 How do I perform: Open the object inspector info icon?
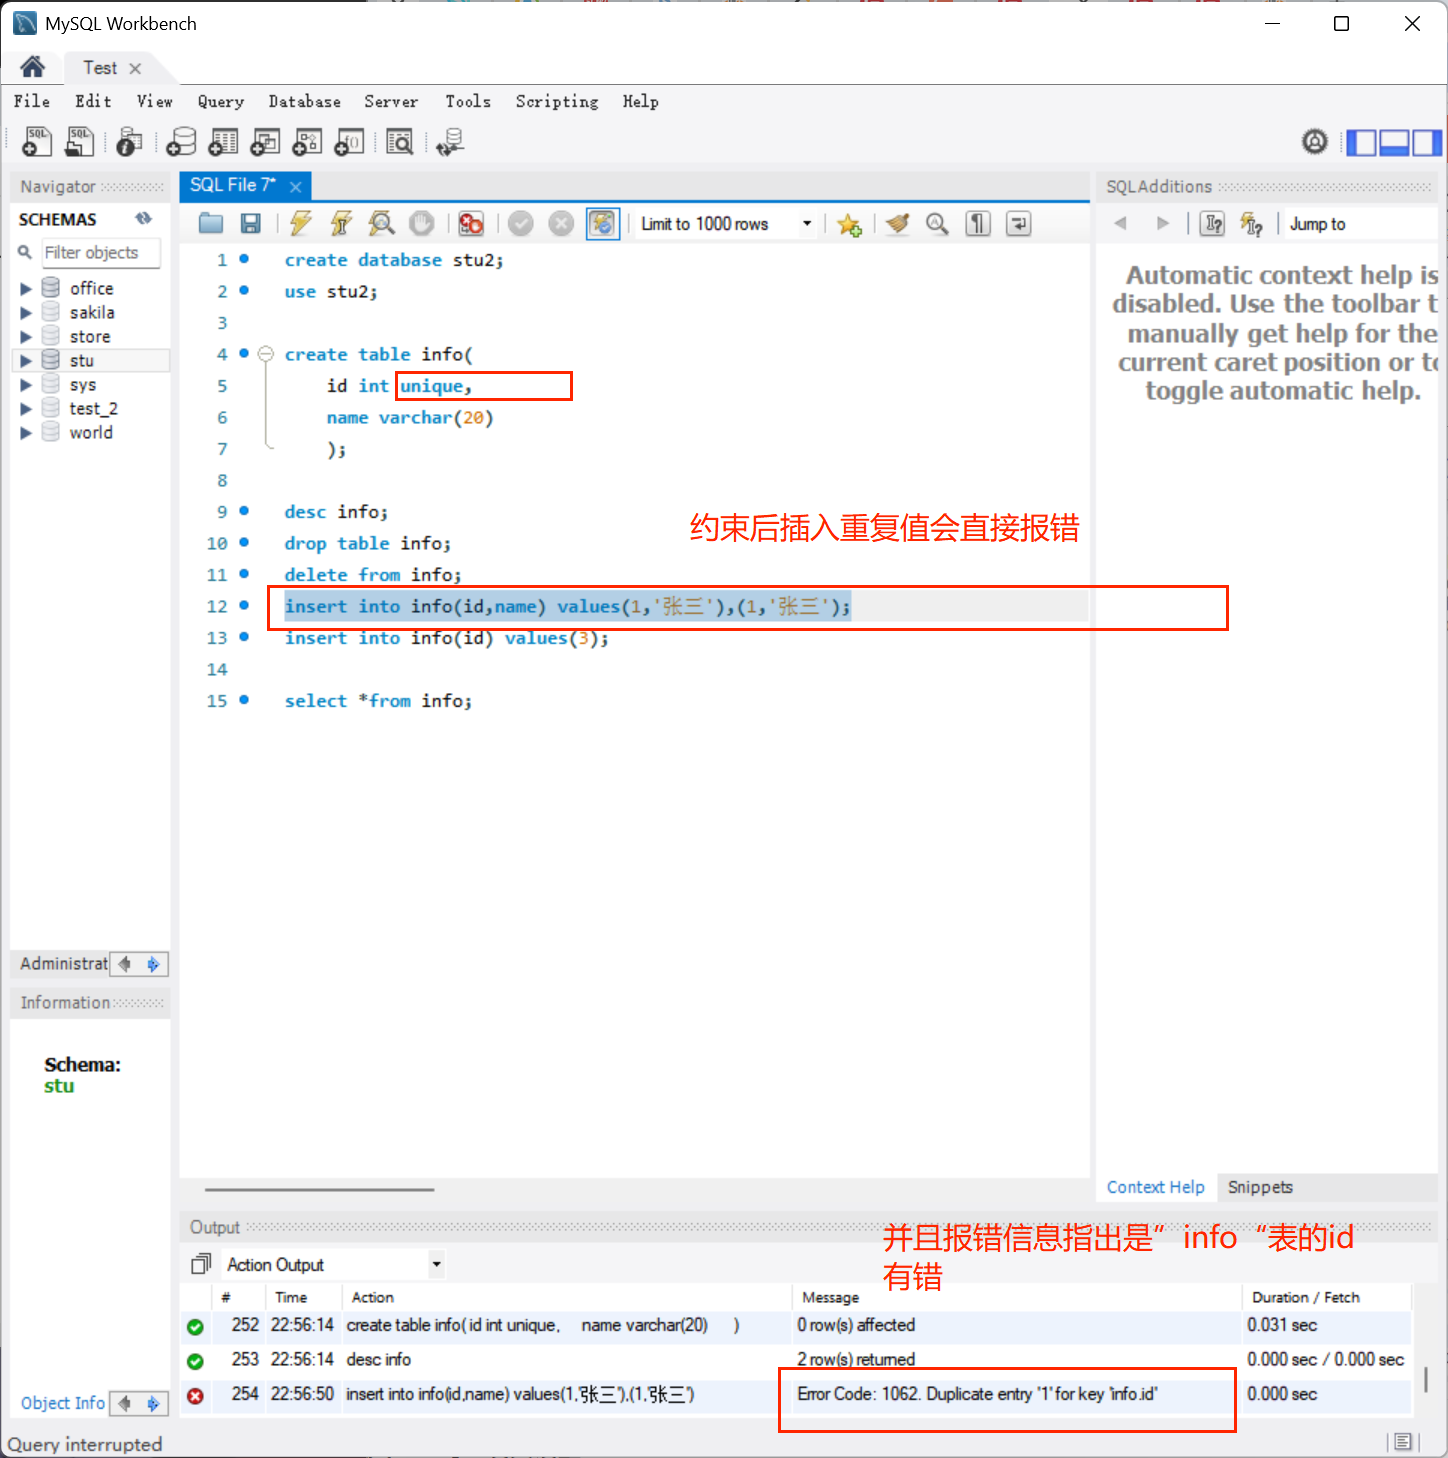[128, 142]
